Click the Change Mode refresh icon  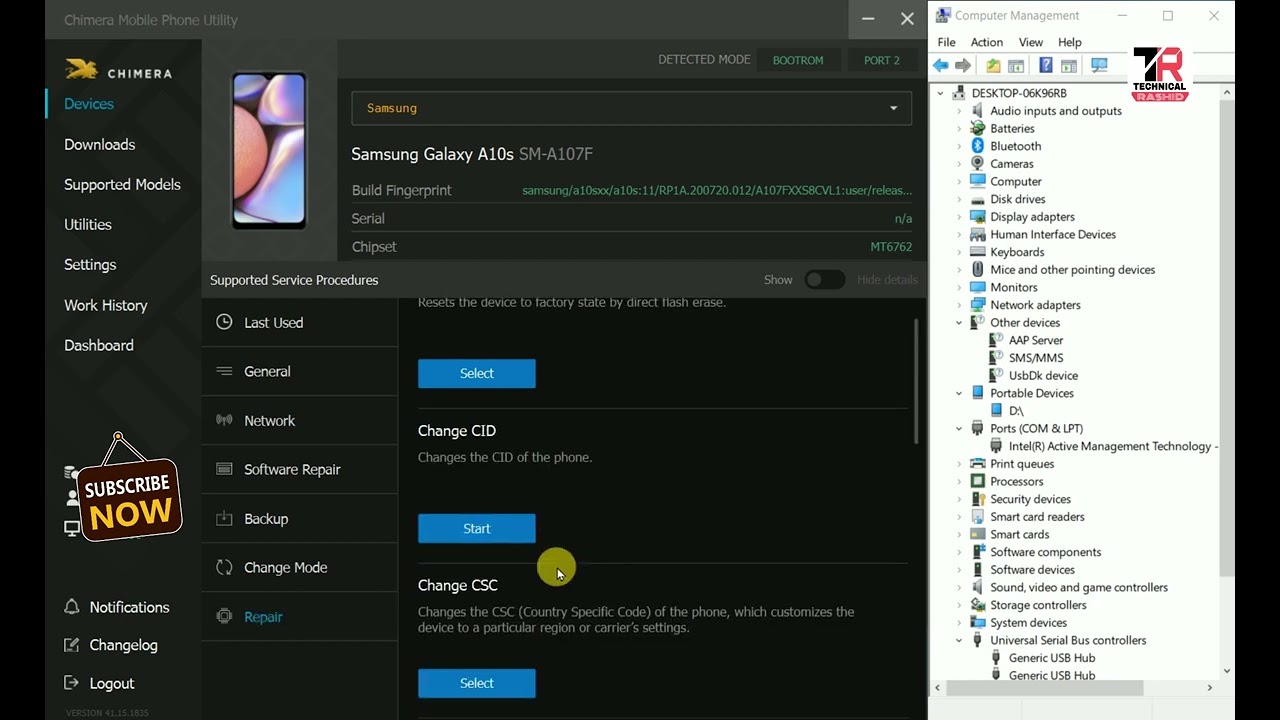tap(224, 567)
